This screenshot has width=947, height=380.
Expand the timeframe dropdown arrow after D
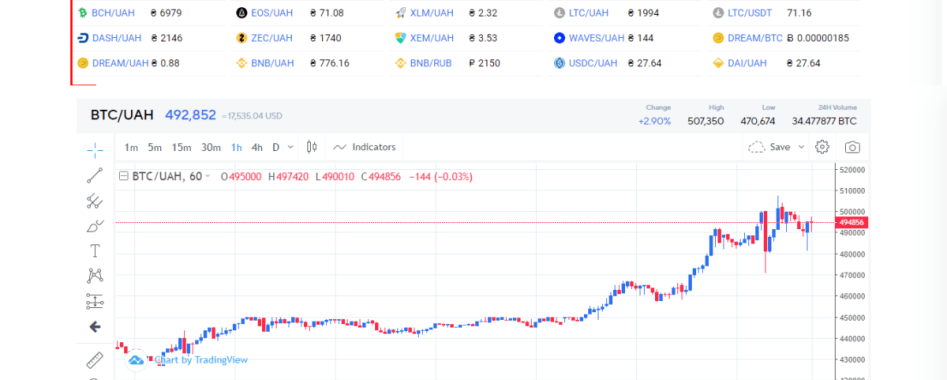291,147
